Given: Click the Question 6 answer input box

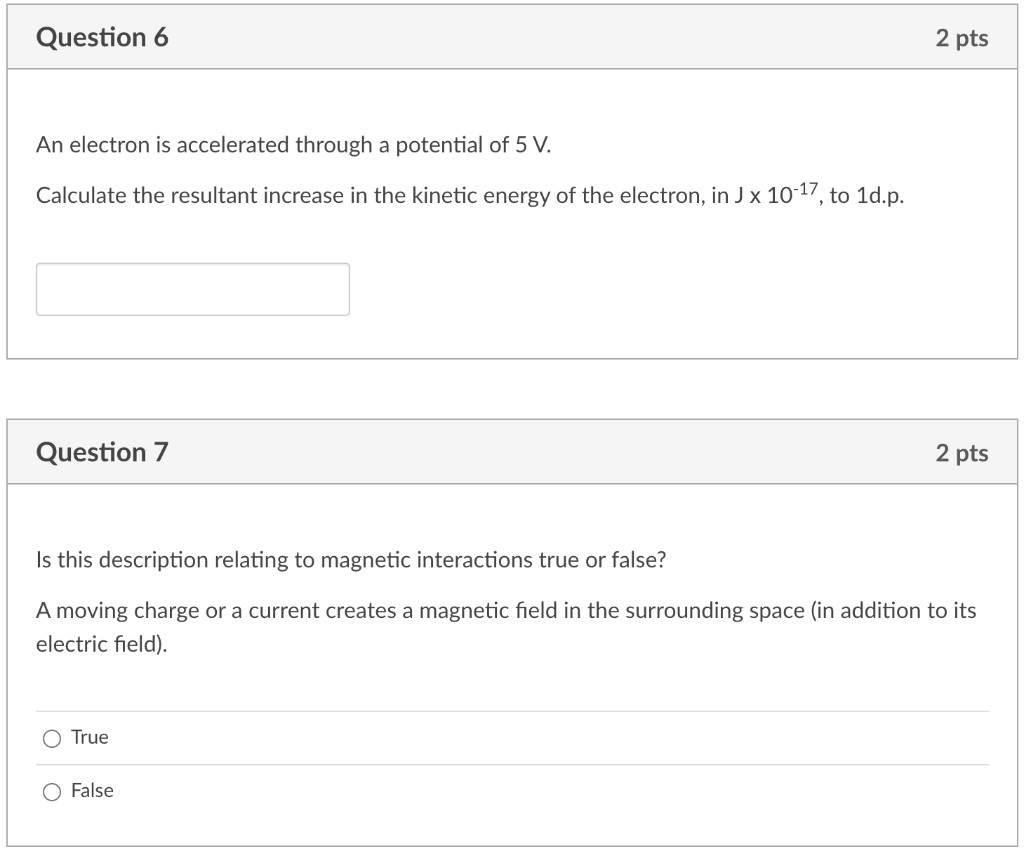Looking at the screenshot, I should 193,289.
